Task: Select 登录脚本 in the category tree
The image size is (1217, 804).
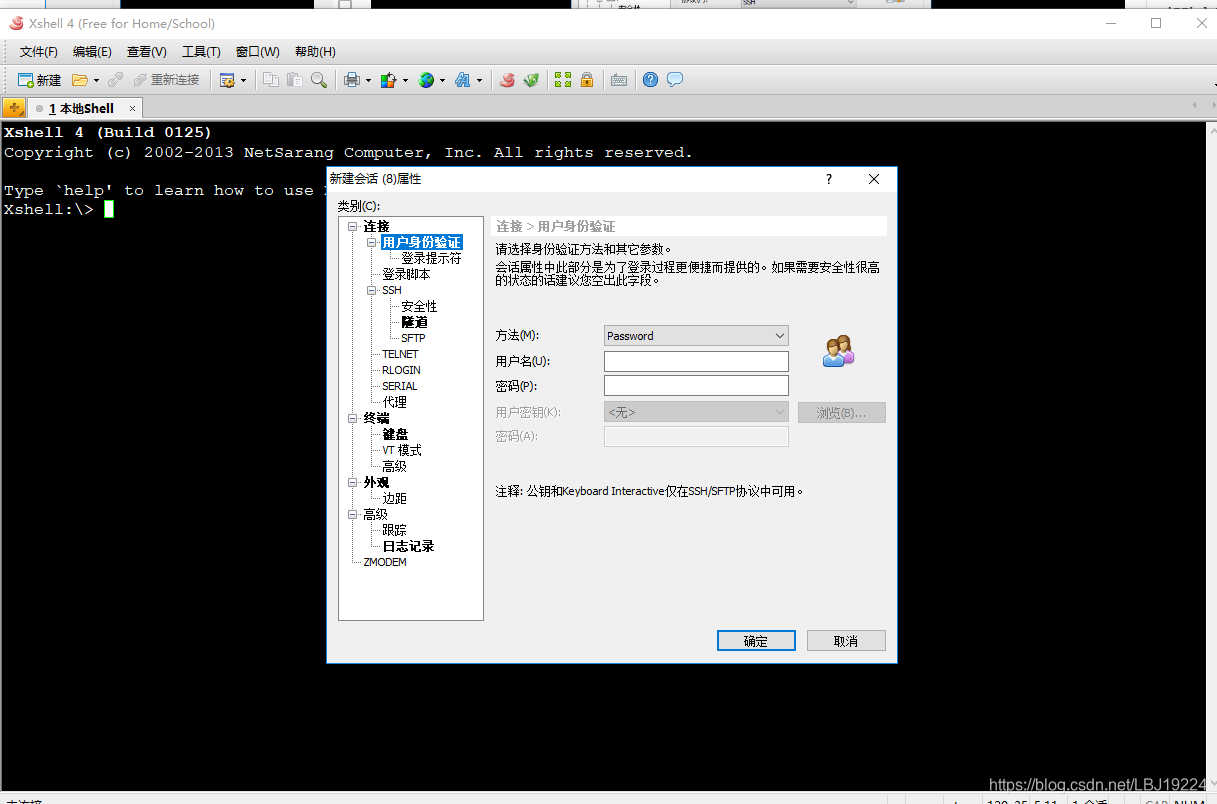Action: 406,274
